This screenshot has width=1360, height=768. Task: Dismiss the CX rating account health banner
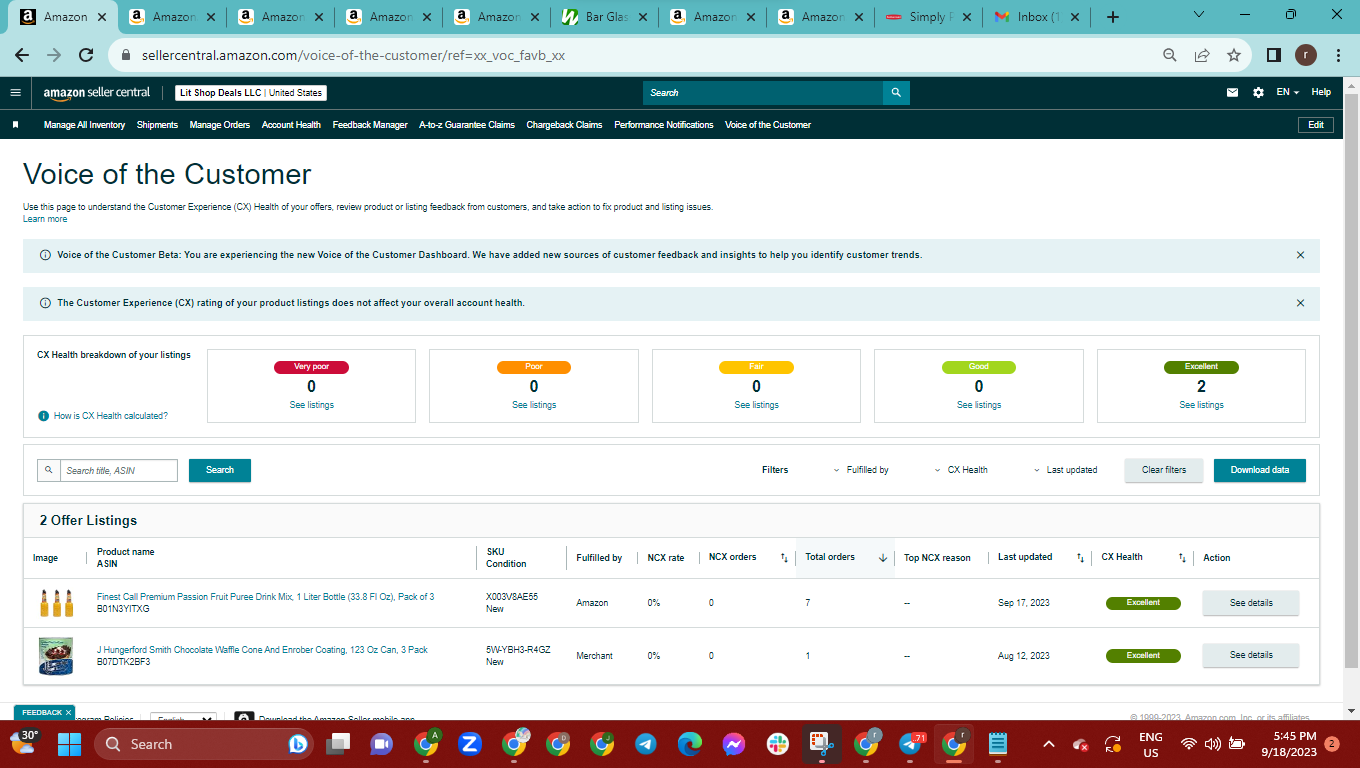1300,303
